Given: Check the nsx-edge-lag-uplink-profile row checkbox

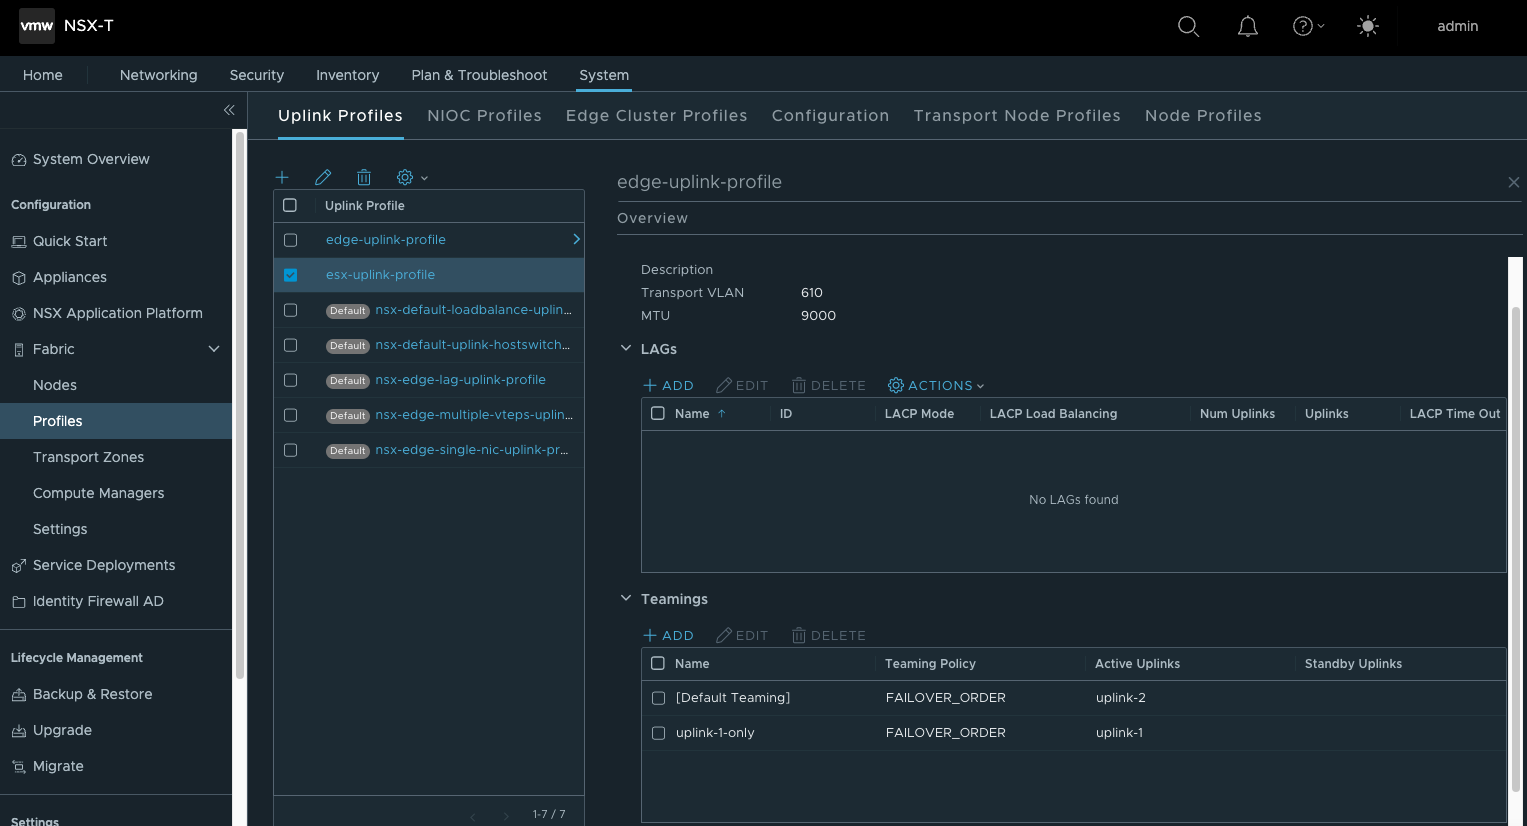Looking at the screenshot, I should [x=290, y=380].
